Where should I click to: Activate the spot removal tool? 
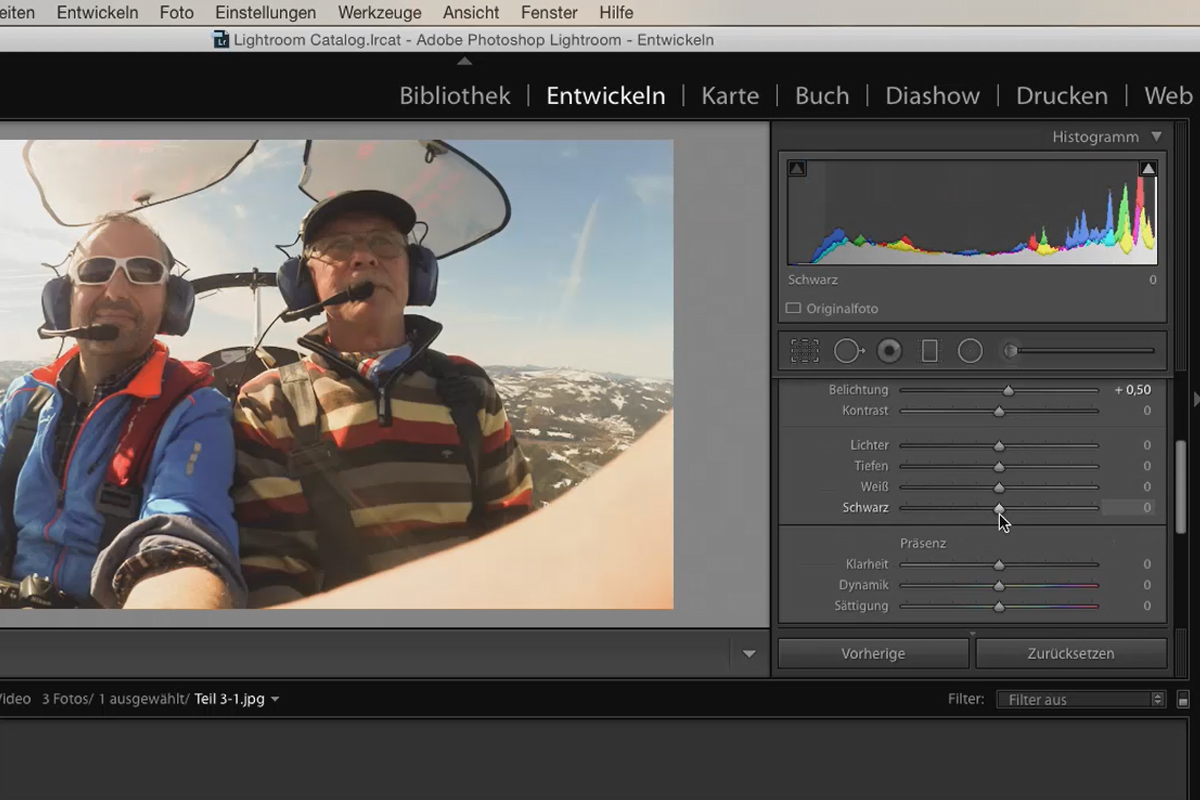coord(848,351)
